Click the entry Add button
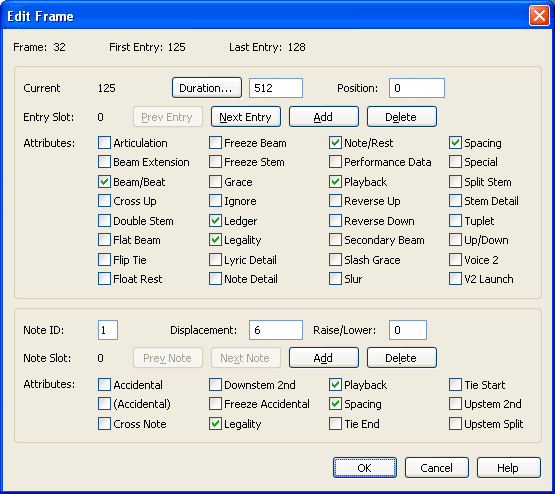Image resolution: width=555 pixels, height=494 pixels. click(x=324, y=117)
